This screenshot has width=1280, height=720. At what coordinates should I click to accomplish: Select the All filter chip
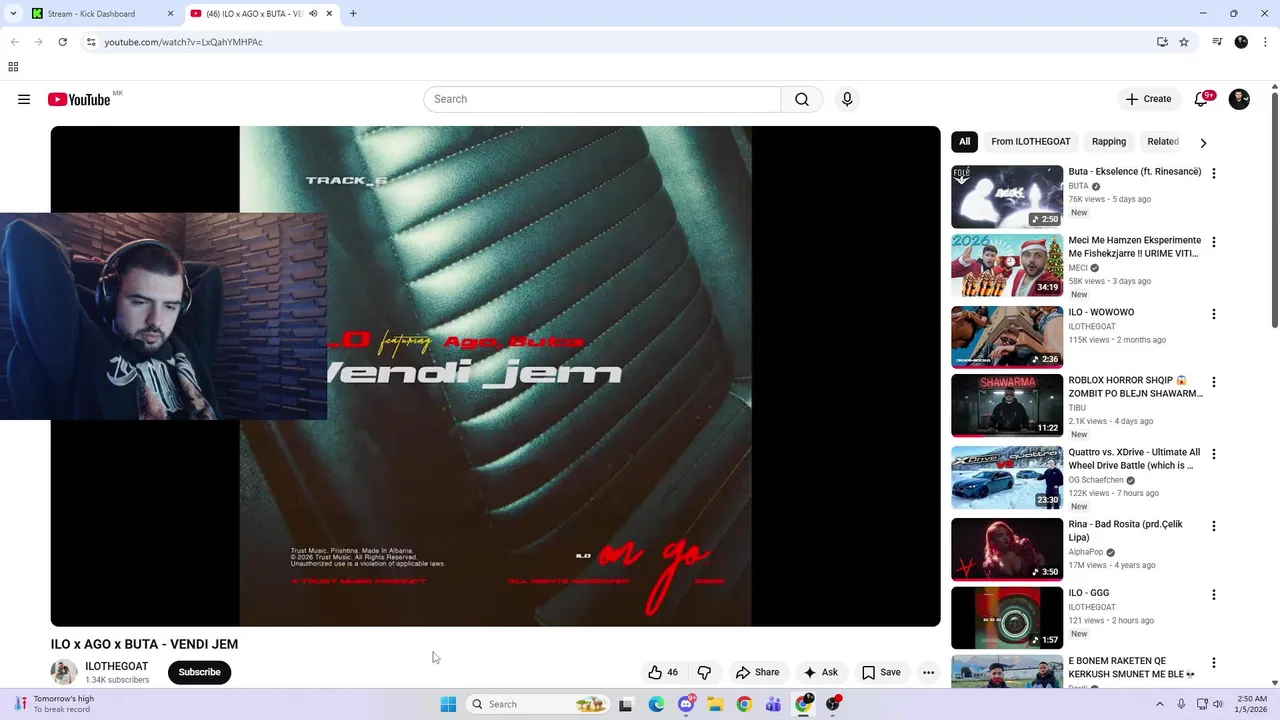pyautogui.click(x=964, y=142)
